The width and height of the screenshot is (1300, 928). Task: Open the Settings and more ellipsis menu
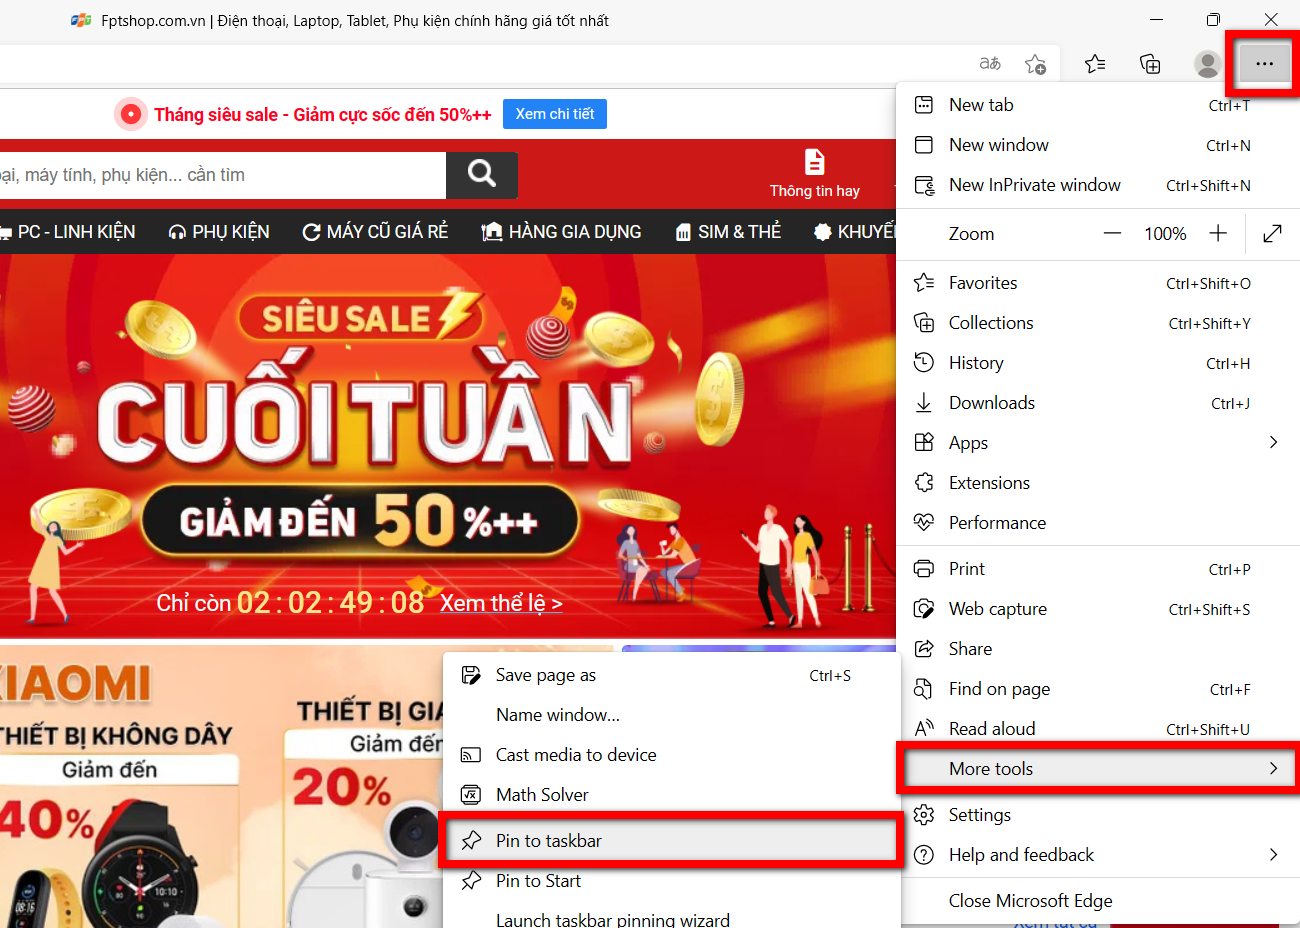pos(1265,64)
